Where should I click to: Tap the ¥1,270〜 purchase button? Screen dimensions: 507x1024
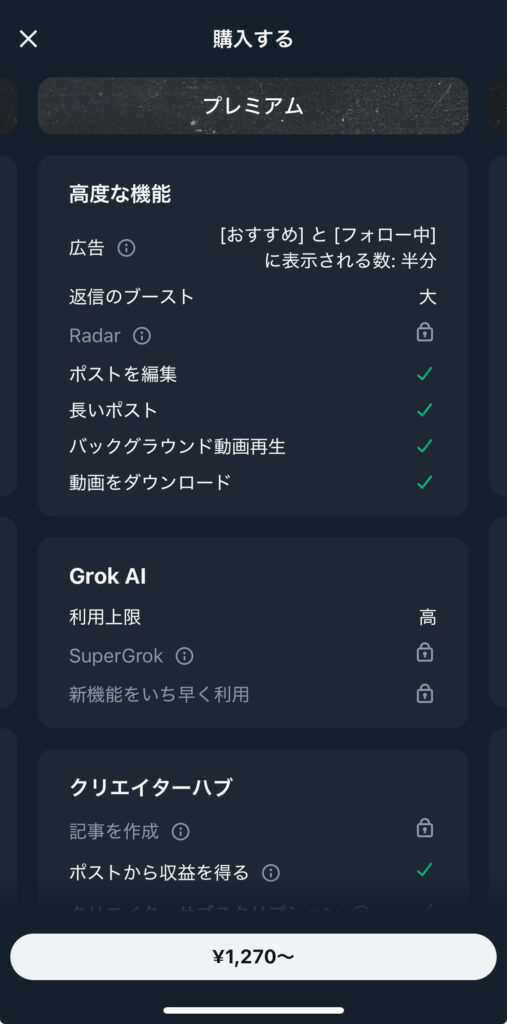pos(254,957)
